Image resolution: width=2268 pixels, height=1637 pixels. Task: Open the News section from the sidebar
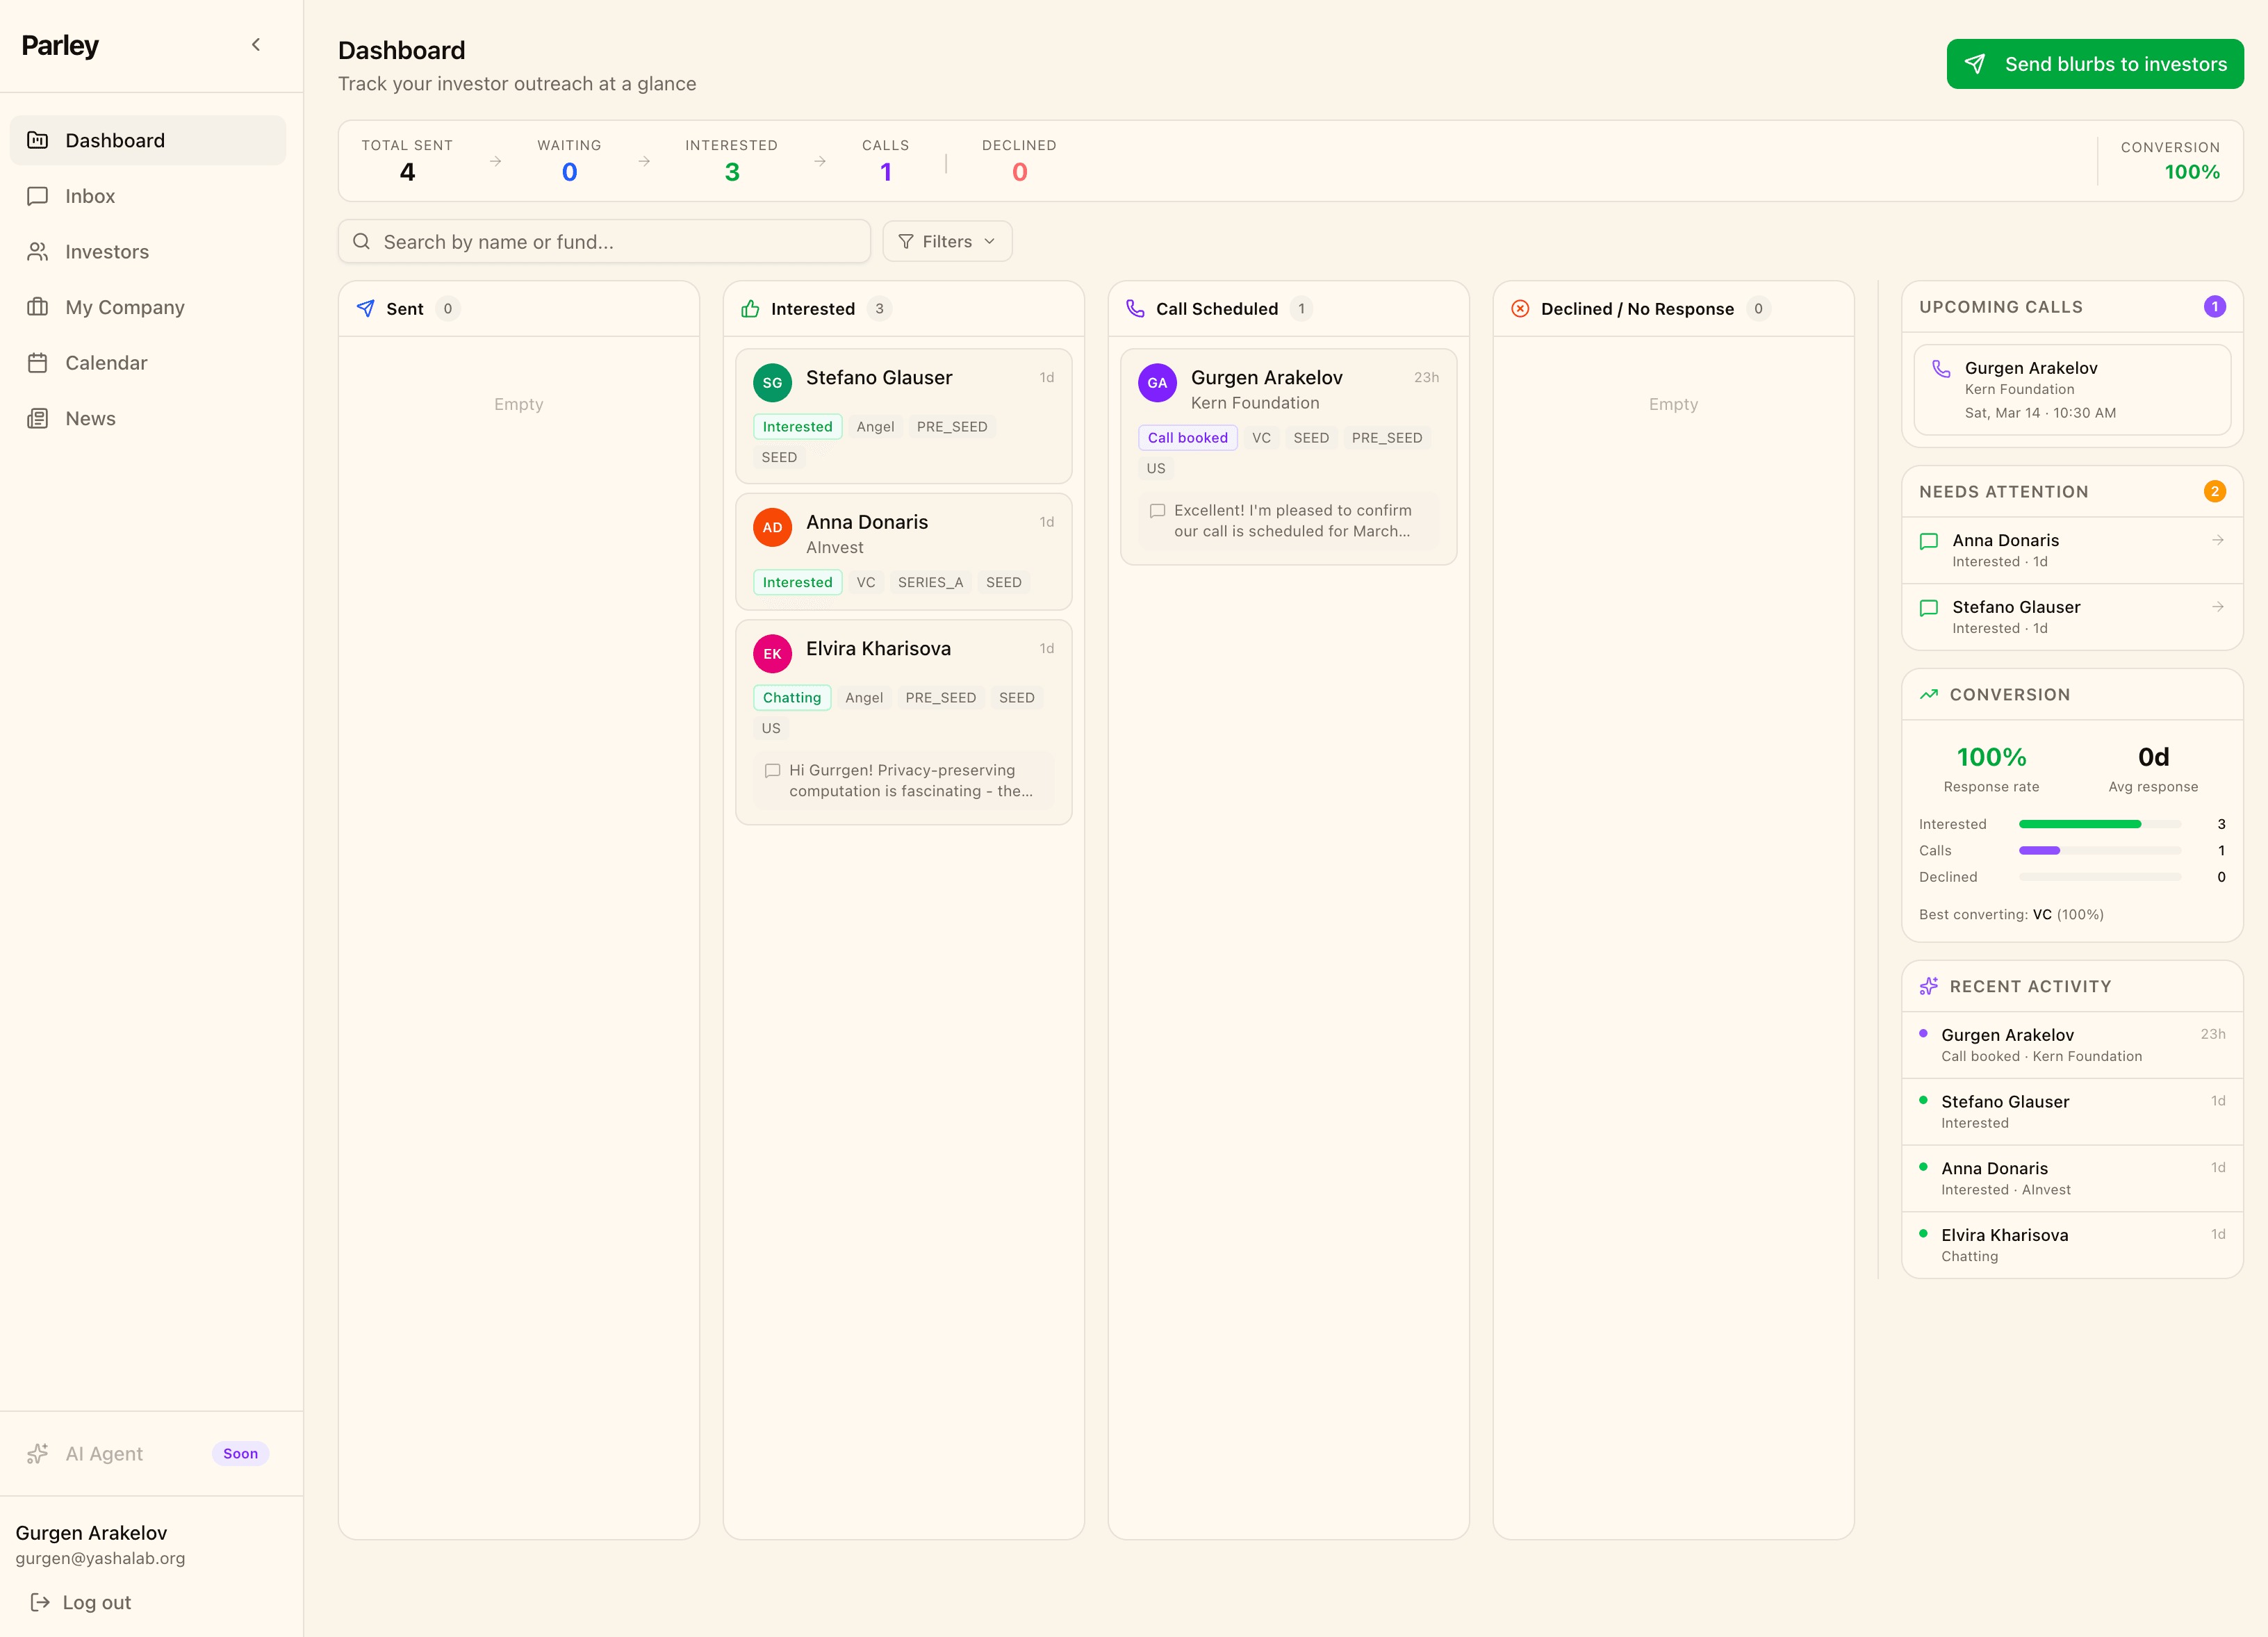click(90, 418)
